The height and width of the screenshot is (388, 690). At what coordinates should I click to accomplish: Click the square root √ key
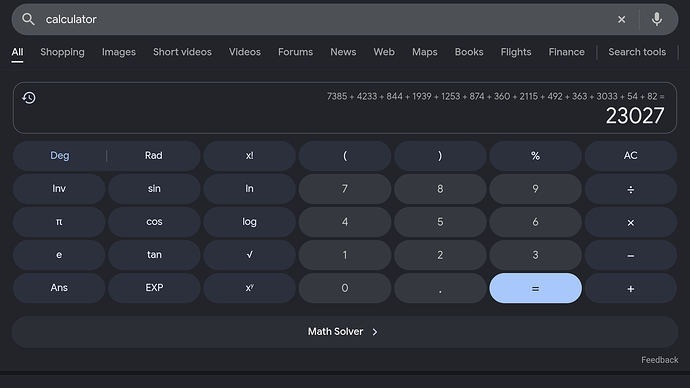click(250, 255)
